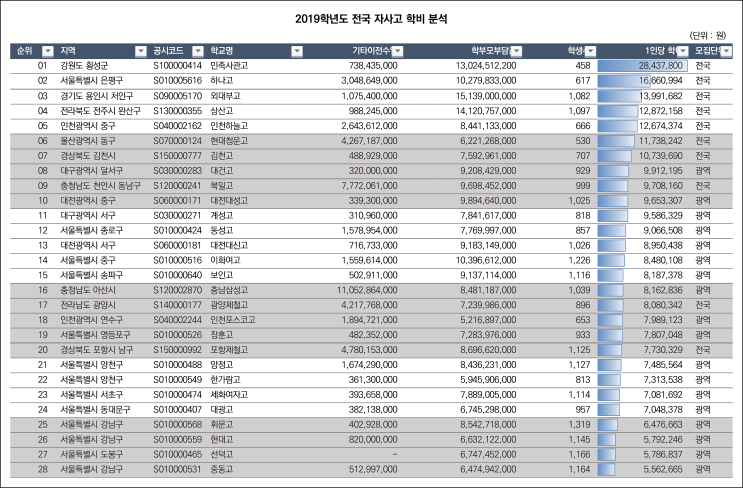This screenshot has height=488, width=743.
Task: Select school name cell 중동고
Action: [222, 469]
